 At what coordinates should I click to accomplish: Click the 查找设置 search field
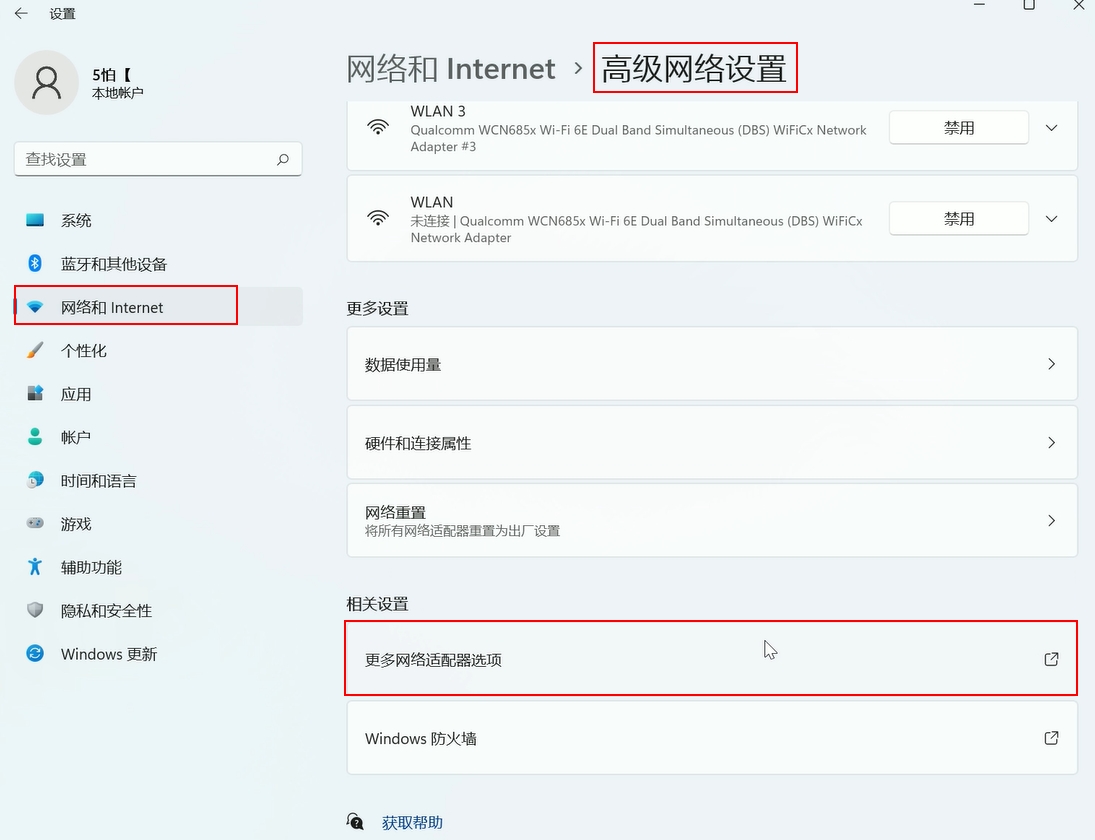(x=145, y=159)
